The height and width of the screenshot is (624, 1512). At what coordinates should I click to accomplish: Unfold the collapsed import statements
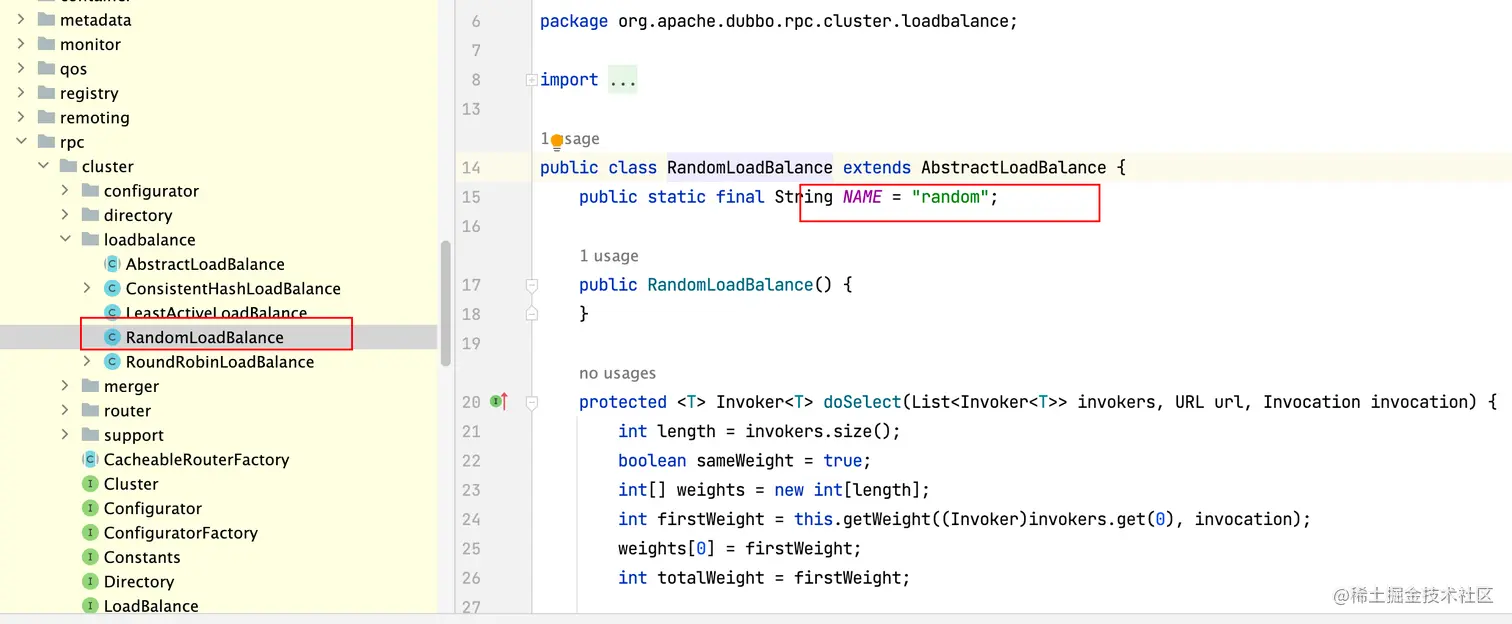click(x=532, y=80)
